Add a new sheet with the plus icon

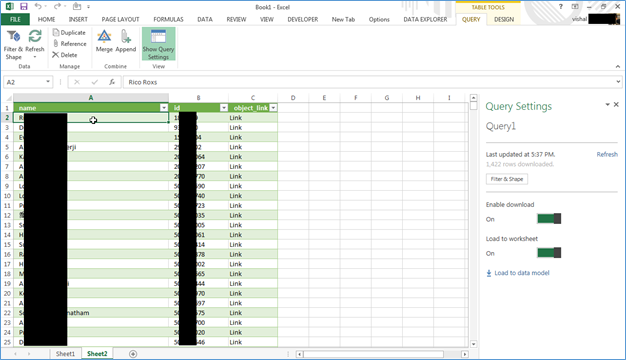click(x=133, y=354)
